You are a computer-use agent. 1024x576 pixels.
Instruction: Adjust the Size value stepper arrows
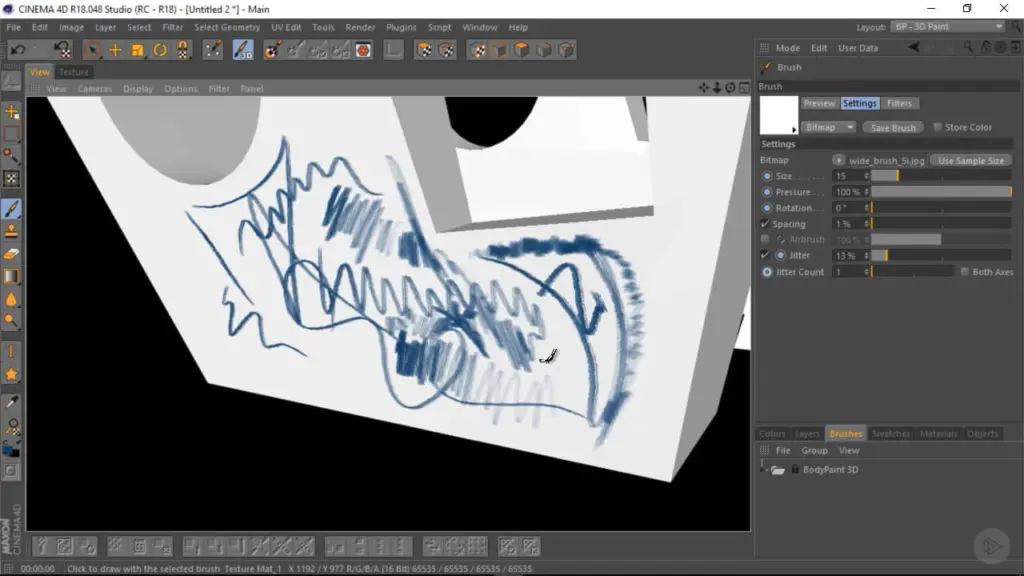coord(867,176)
